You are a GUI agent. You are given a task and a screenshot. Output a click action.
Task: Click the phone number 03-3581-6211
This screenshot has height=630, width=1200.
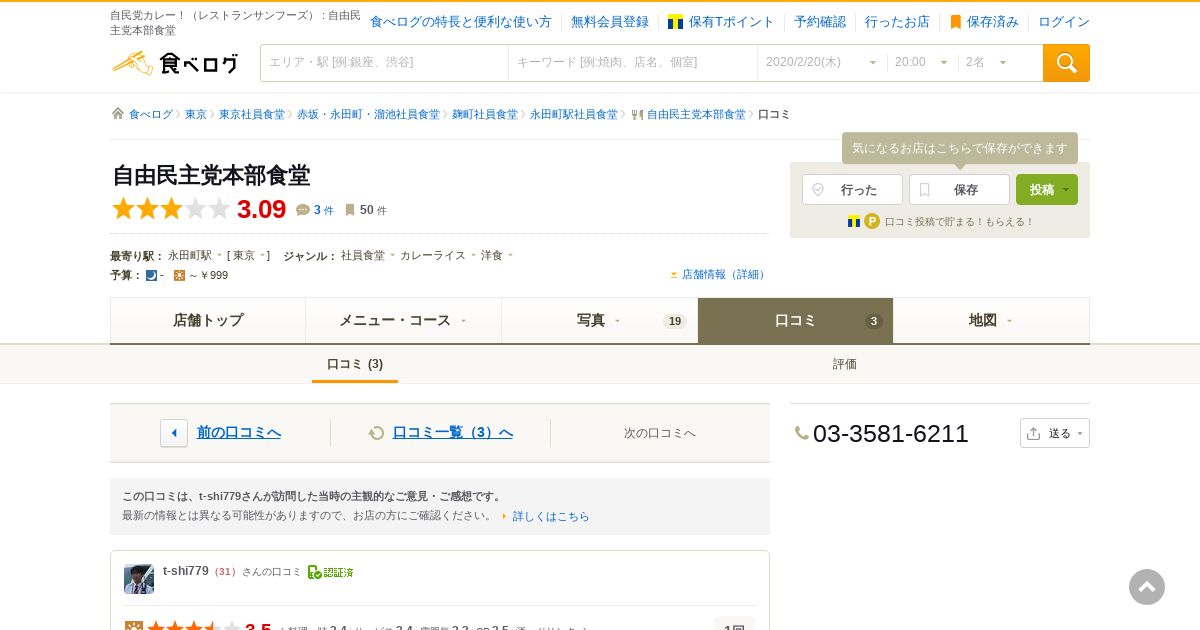point(891,433)
